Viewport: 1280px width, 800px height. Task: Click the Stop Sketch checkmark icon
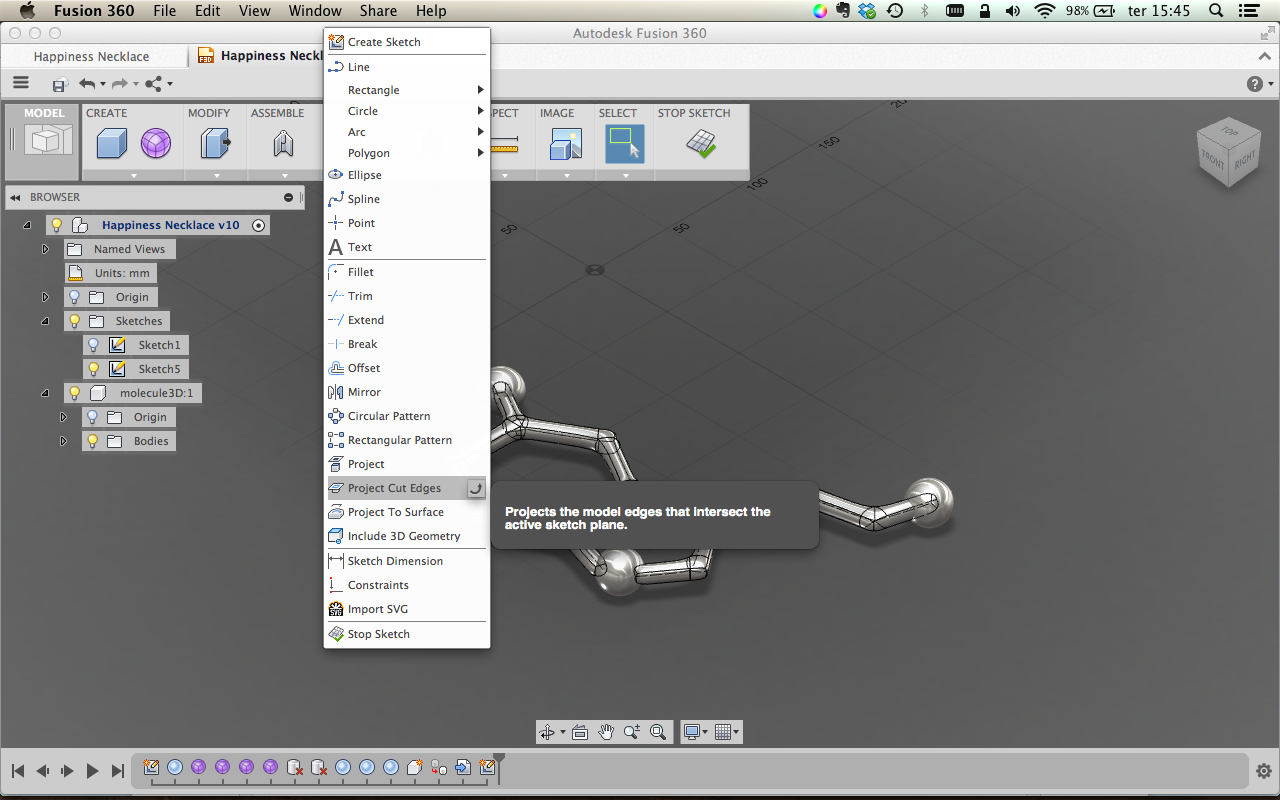[x=701, y=144]
